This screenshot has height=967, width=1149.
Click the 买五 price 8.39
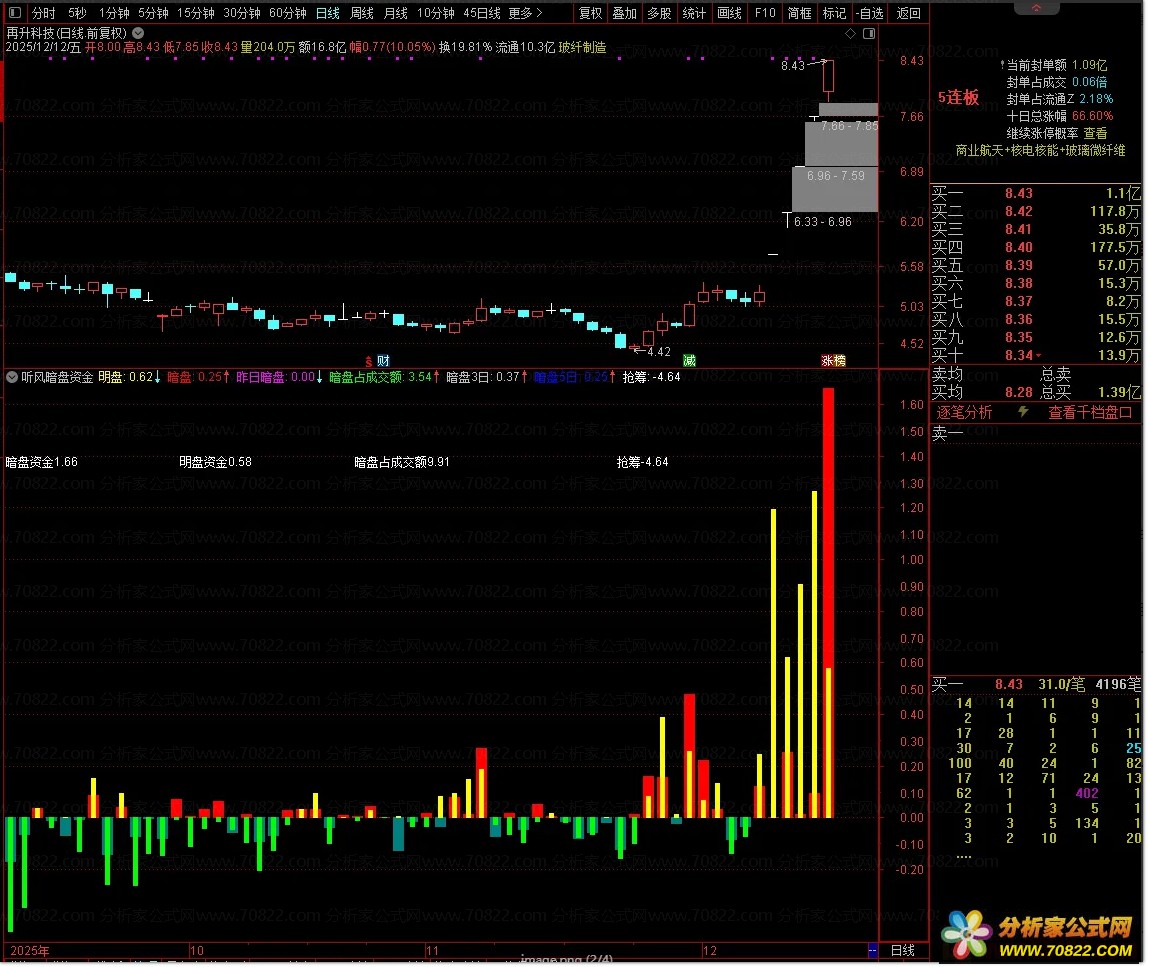(x=1019, y=265)
